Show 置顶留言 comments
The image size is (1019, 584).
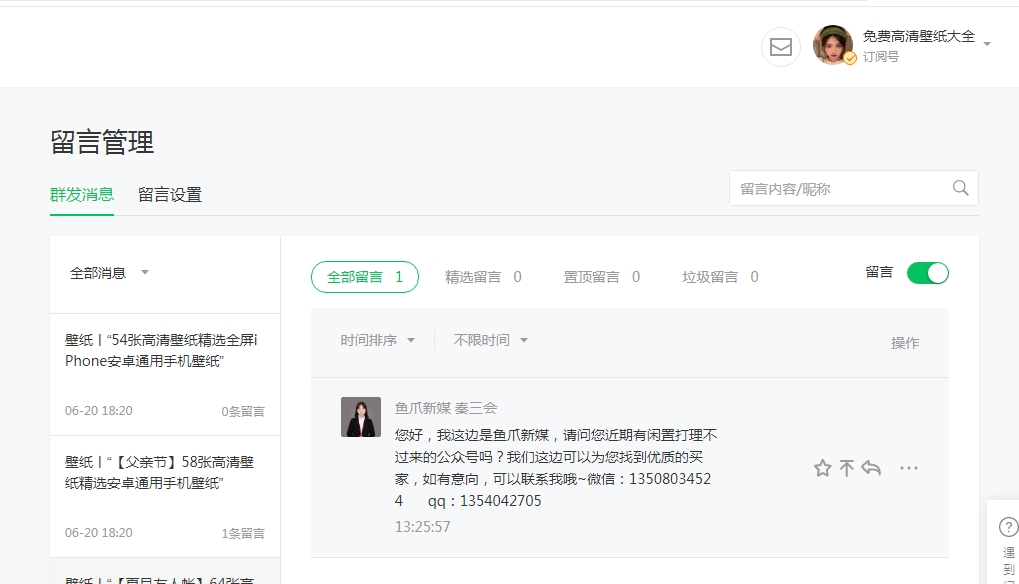click(601, 277)
